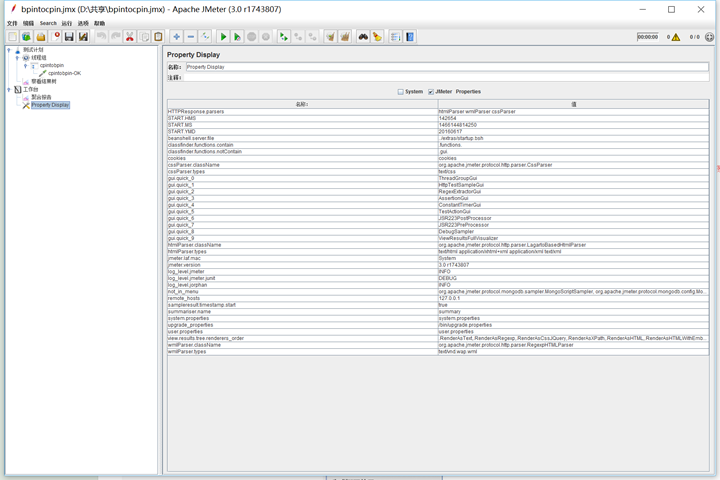Click the 值 table column header
The width and height of the screenshot is (720, 480).
[574, 104]
